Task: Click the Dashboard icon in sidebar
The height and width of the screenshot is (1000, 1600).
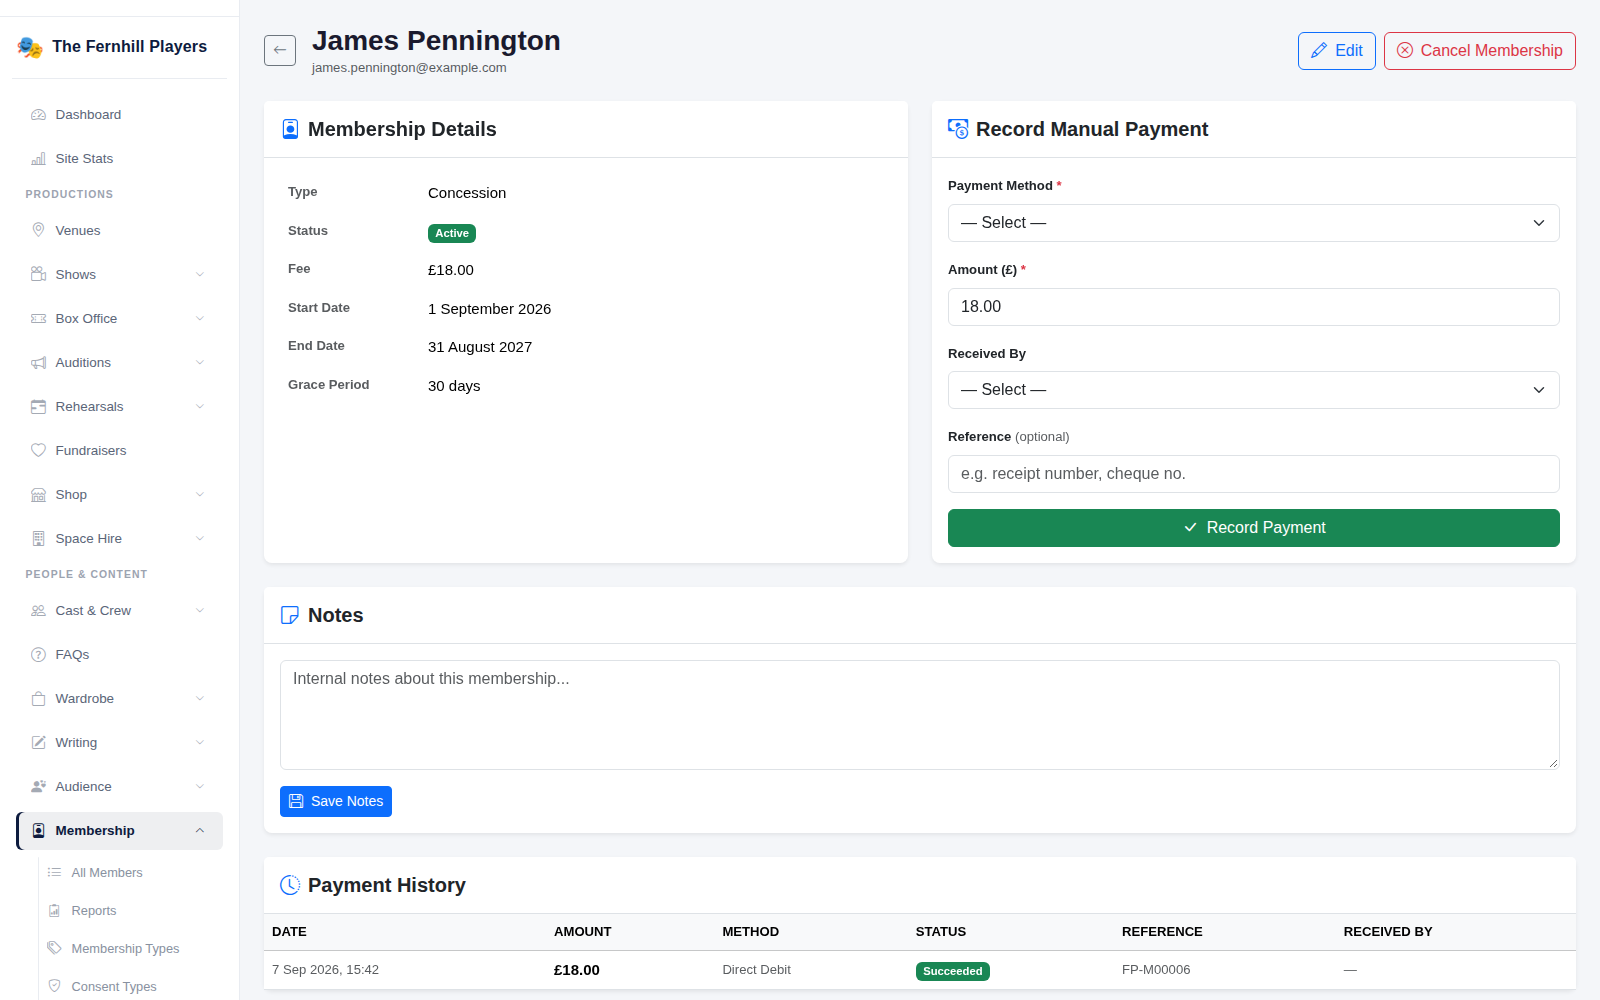Action: (x=38, y=115)
